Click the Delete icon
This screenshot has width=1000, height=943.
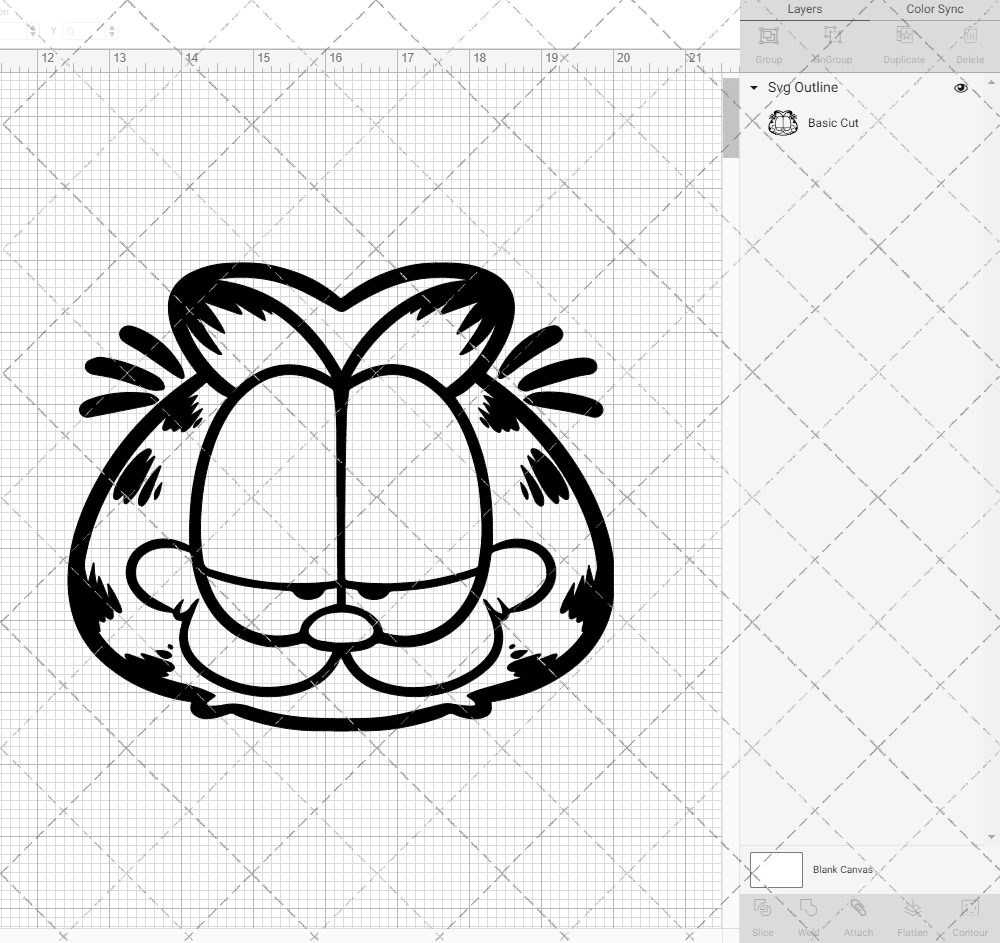pyautogui.click(x=969, y=42)
